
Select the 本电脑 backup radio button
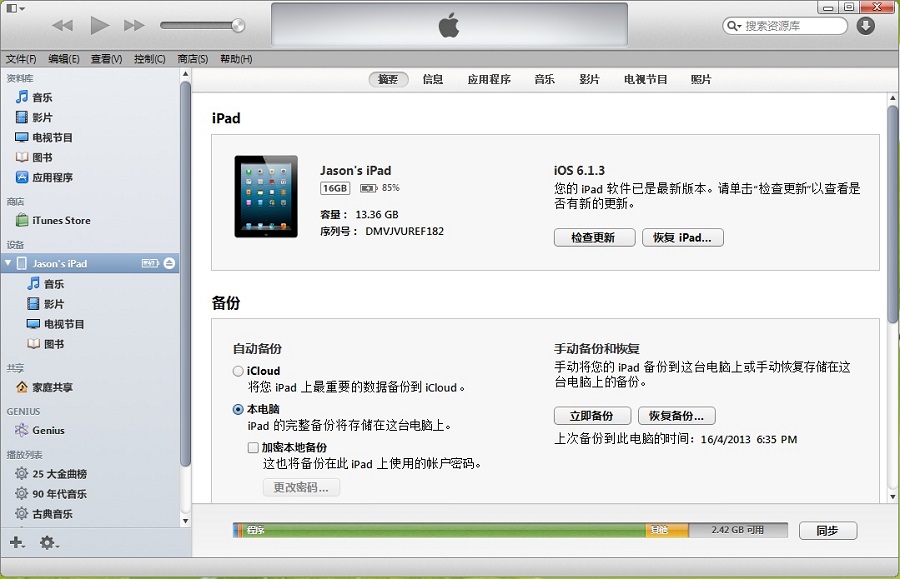(238, 409)
